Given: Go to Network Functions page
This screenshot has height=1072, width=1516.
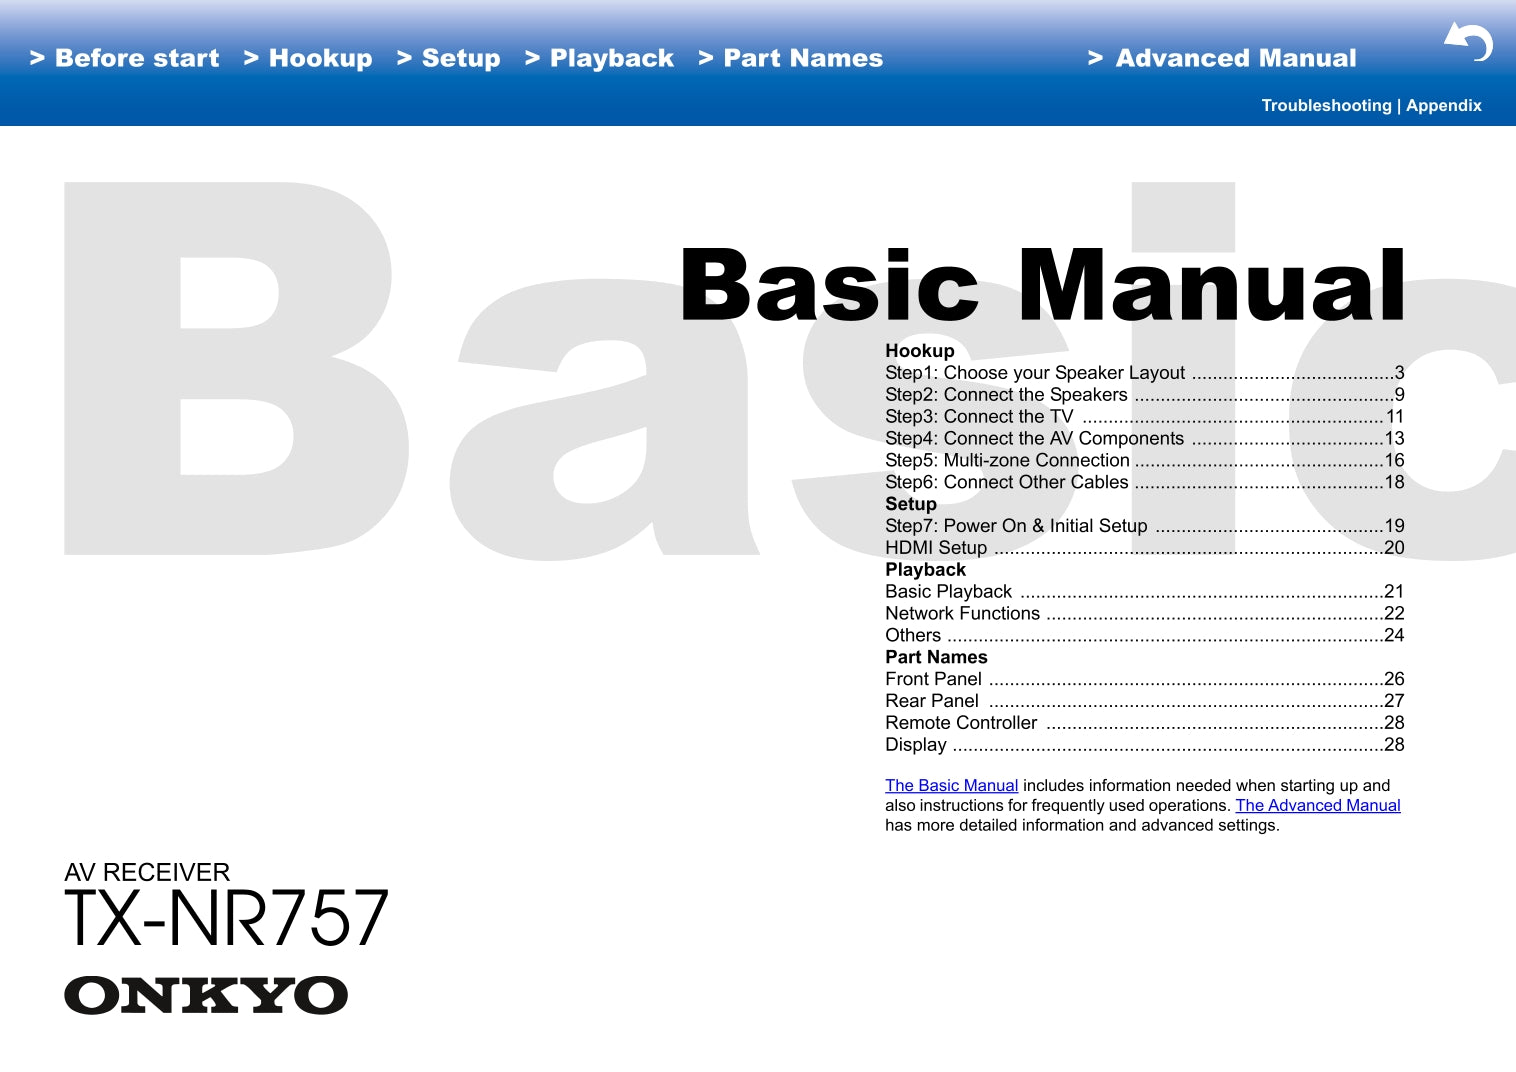Looking at the screenshot, I should tap(962, 613).
